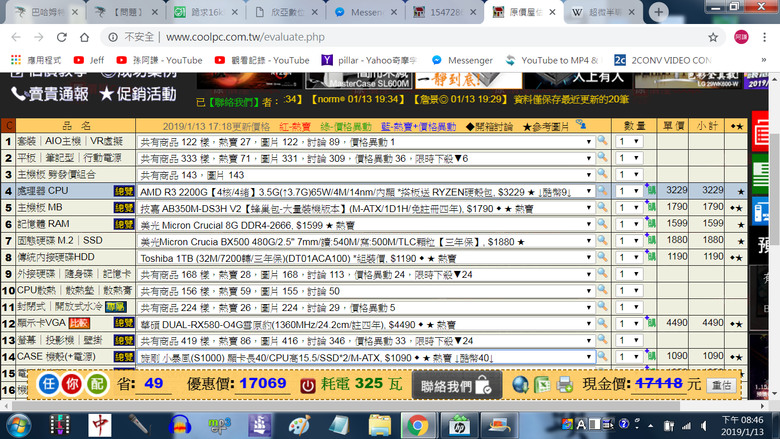Screen dimensions: 780x439
Task: Open the 顯示卡VGA product dropdown
Action: tap(366, 324)
